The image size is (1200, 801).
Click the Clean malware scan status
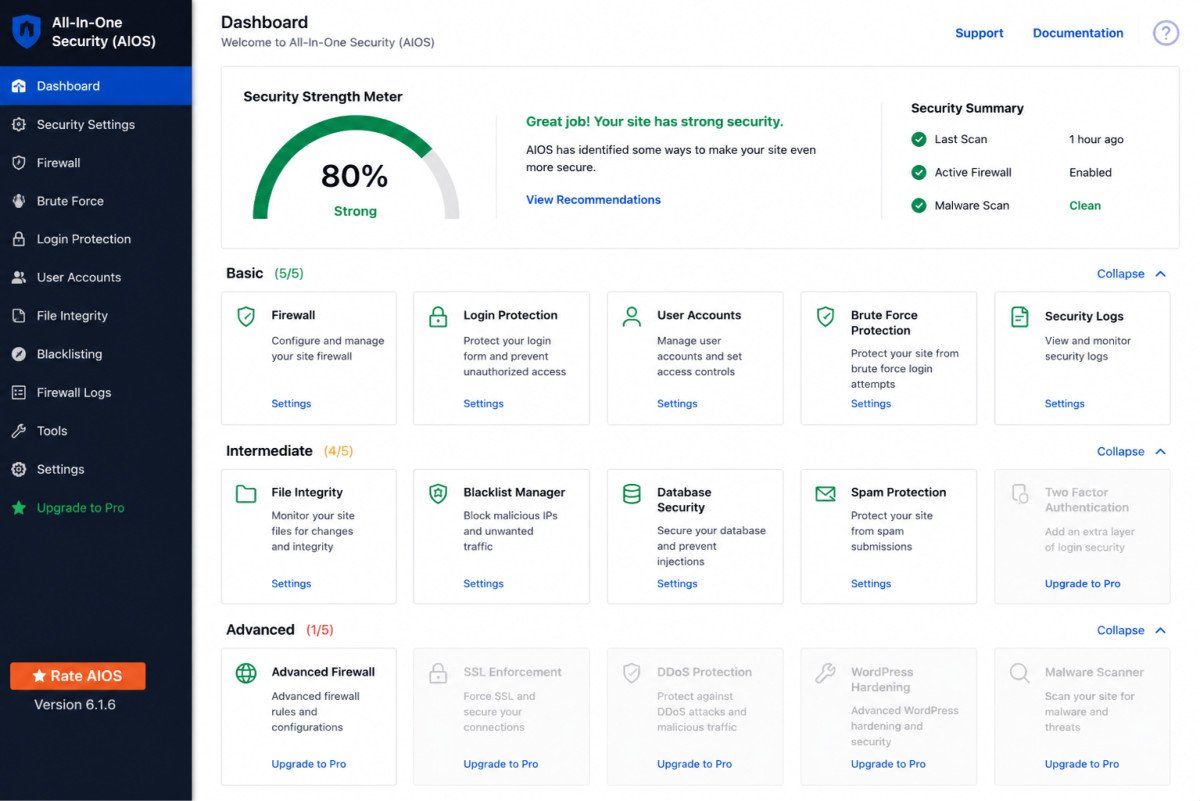coord(1085,206)
